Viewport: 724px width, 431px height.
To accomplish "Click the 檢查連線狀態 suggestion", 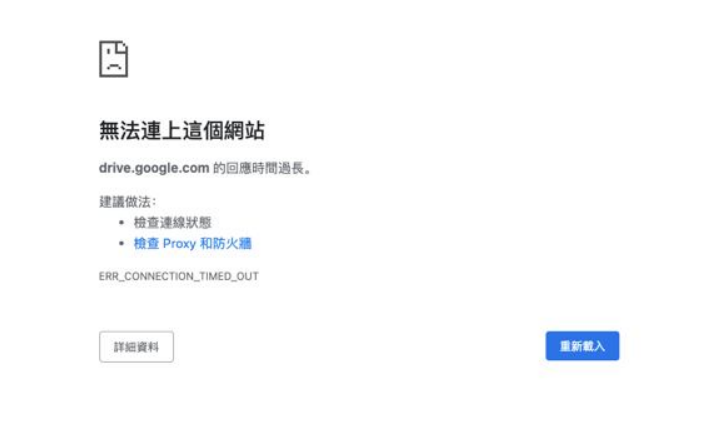I will click(173, 223).
